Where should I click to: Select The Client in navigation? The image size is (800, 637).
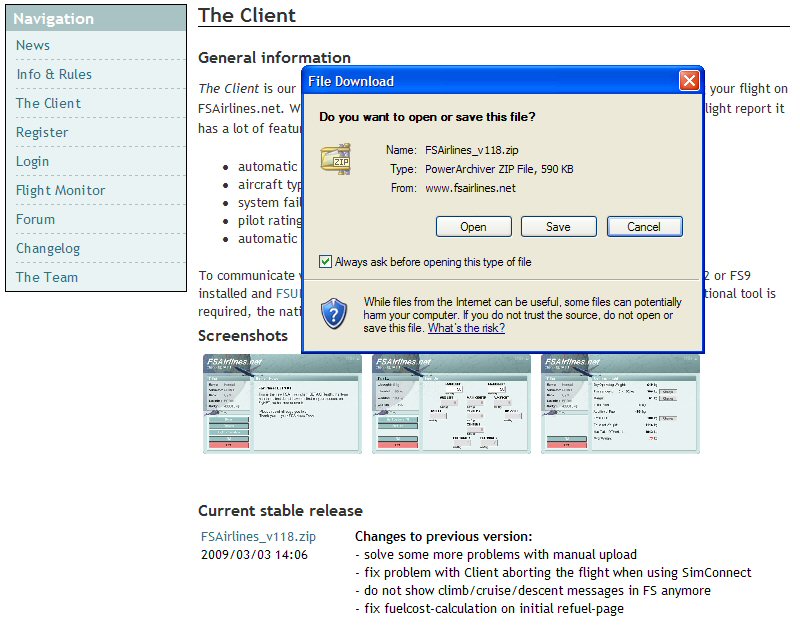click(x=48, y=104)
